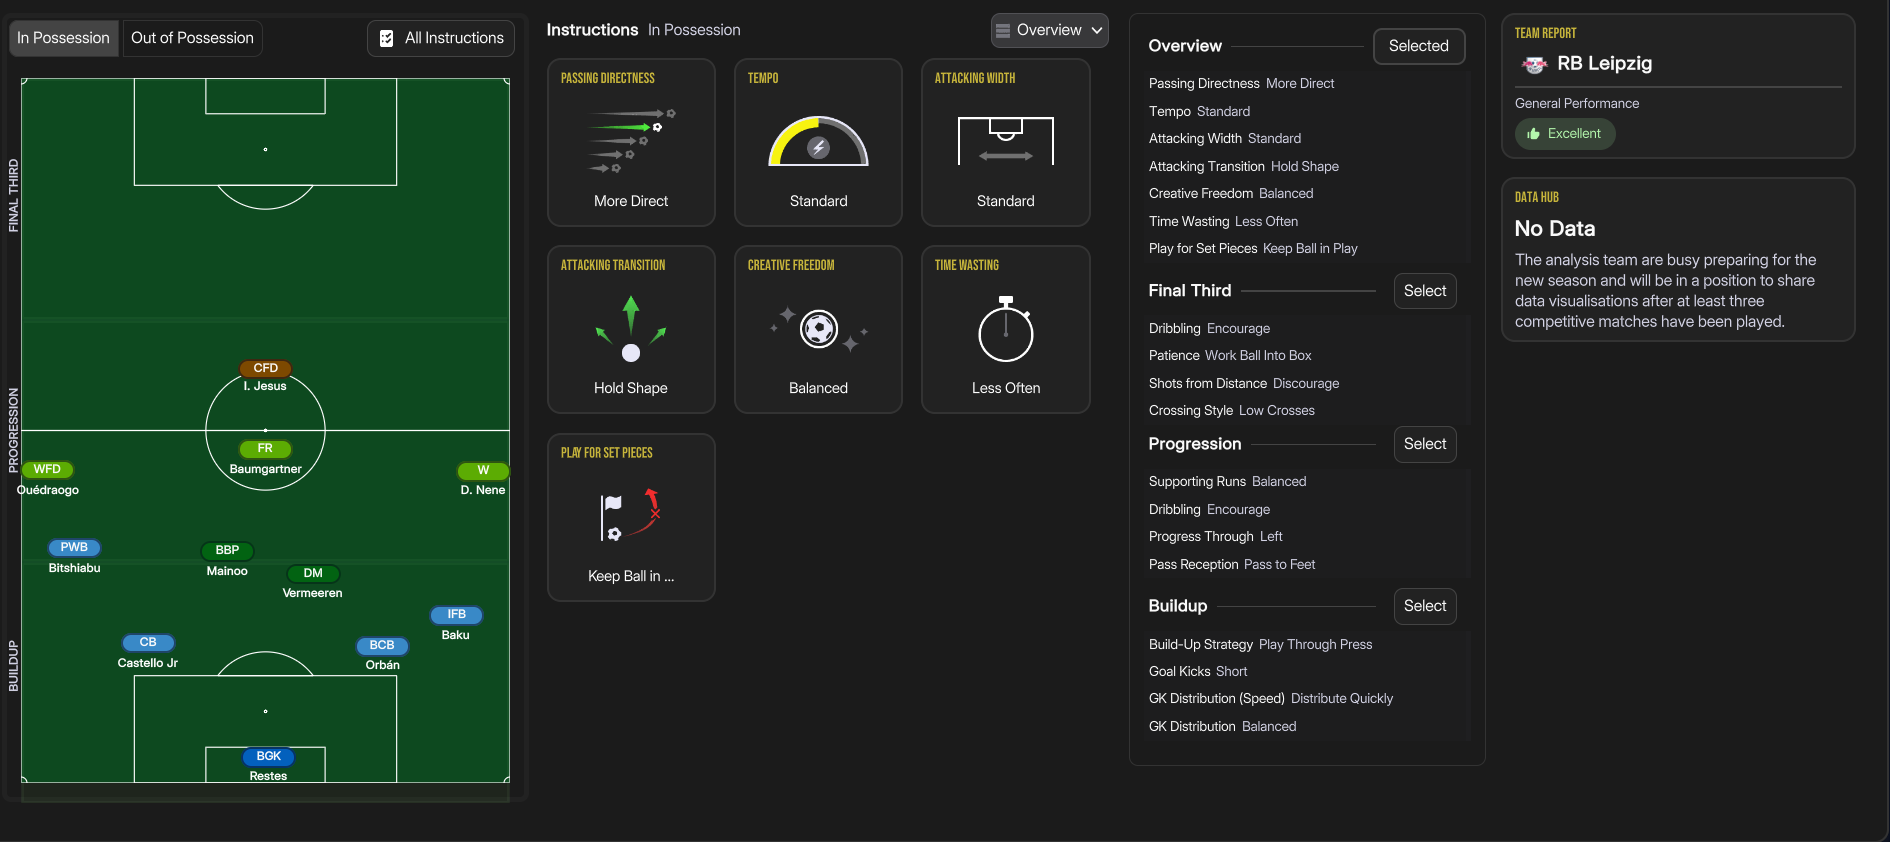The width and height of the screenshot is (1890, 842).
Task: Open the Passing Directness arrows icon
Action: click(x=631, y=141)
